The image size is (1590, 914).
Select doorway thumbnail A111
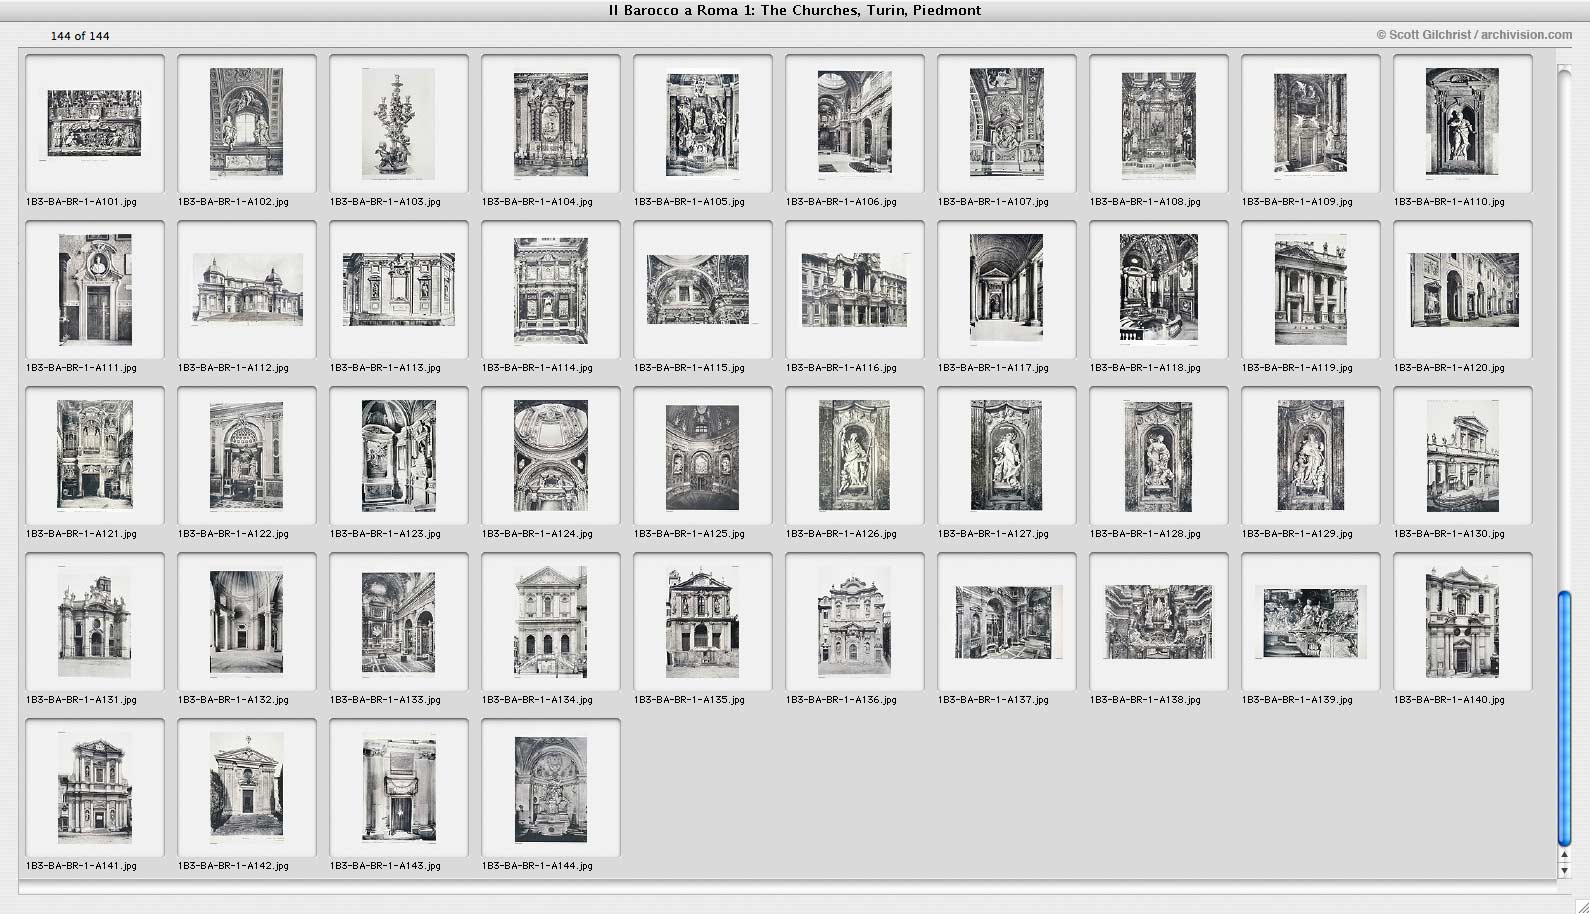coord(95,289)
